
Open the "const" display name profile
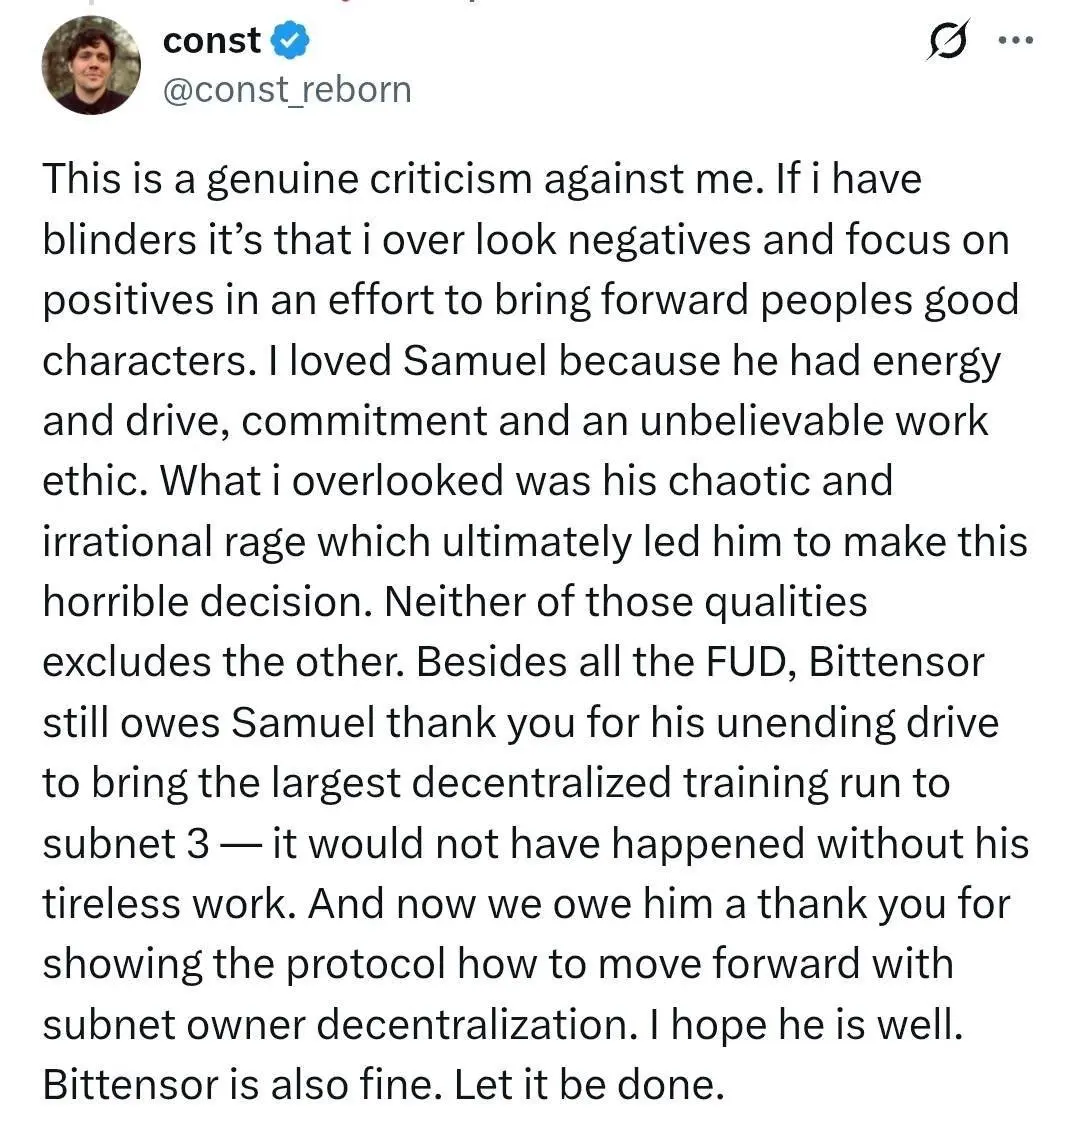coord(210,41)
